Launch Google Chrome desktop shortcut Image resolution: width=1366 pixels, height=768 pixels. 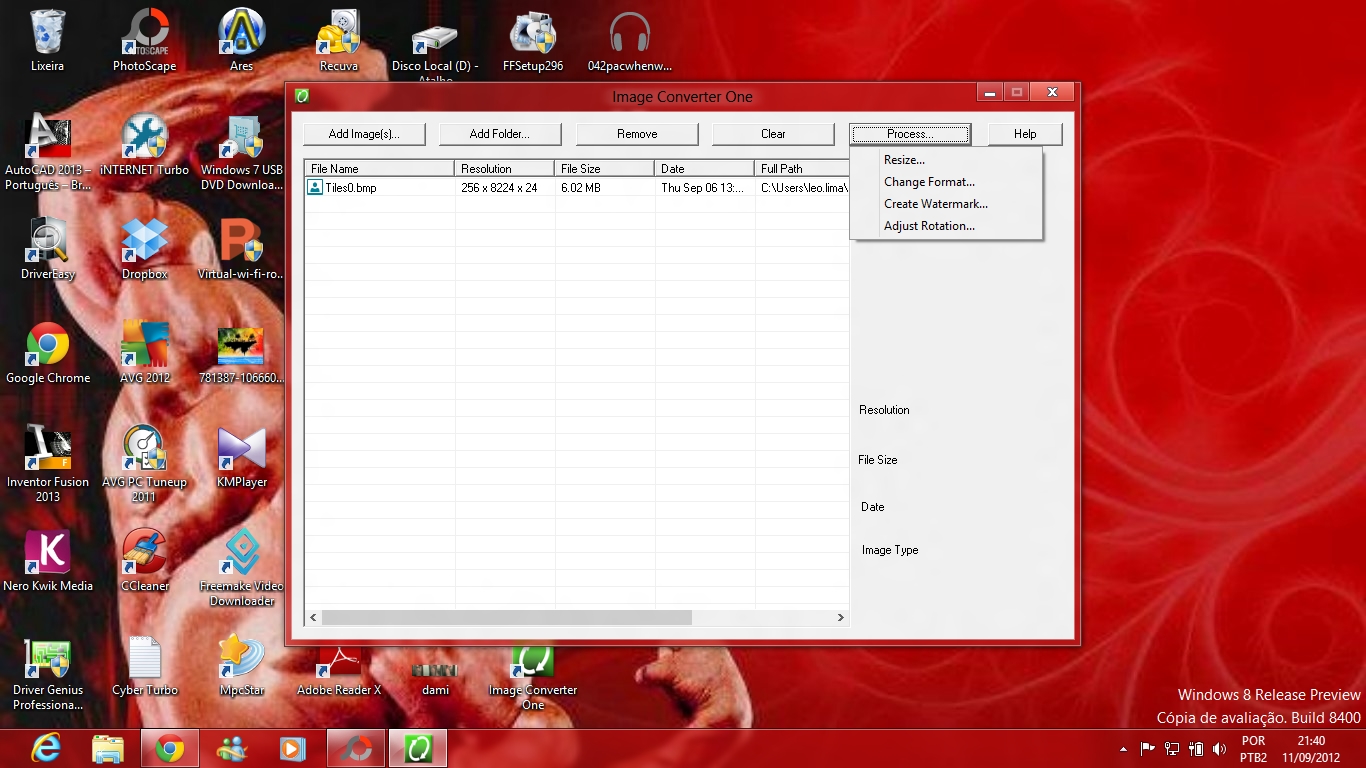(x=47, y=353)
